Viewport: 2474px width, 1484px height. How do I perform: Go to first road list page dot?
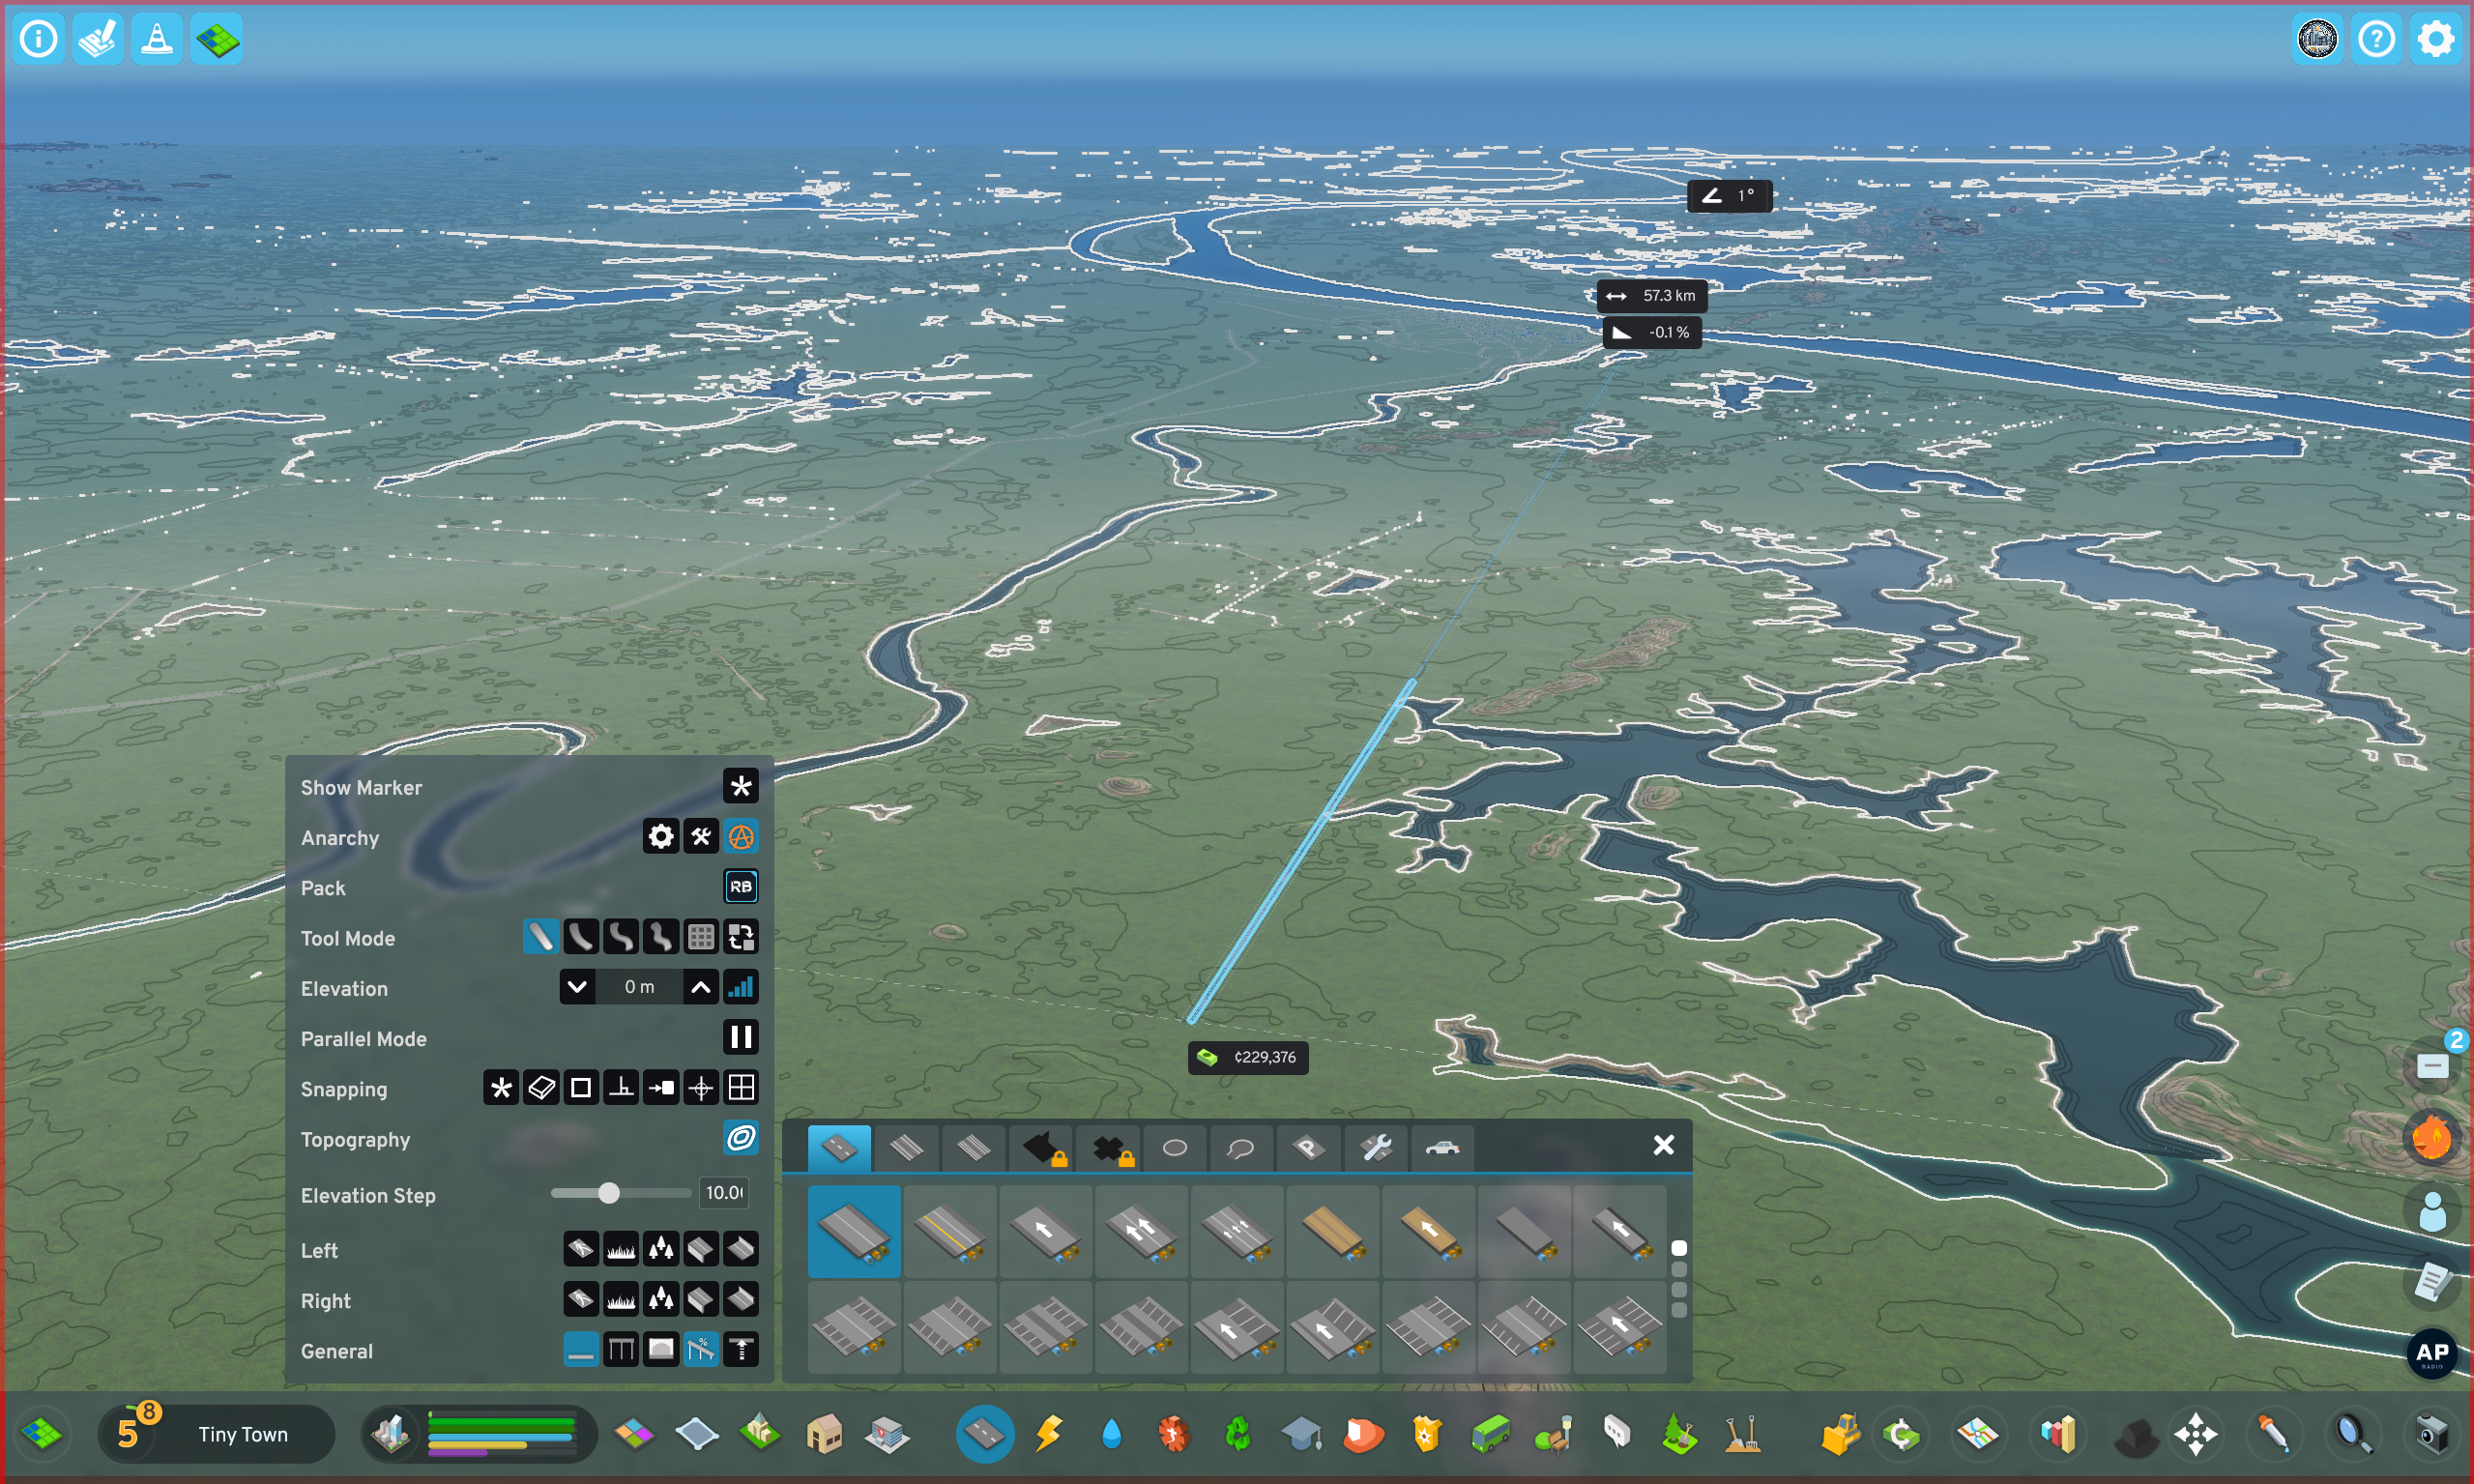point(1679,1248)
